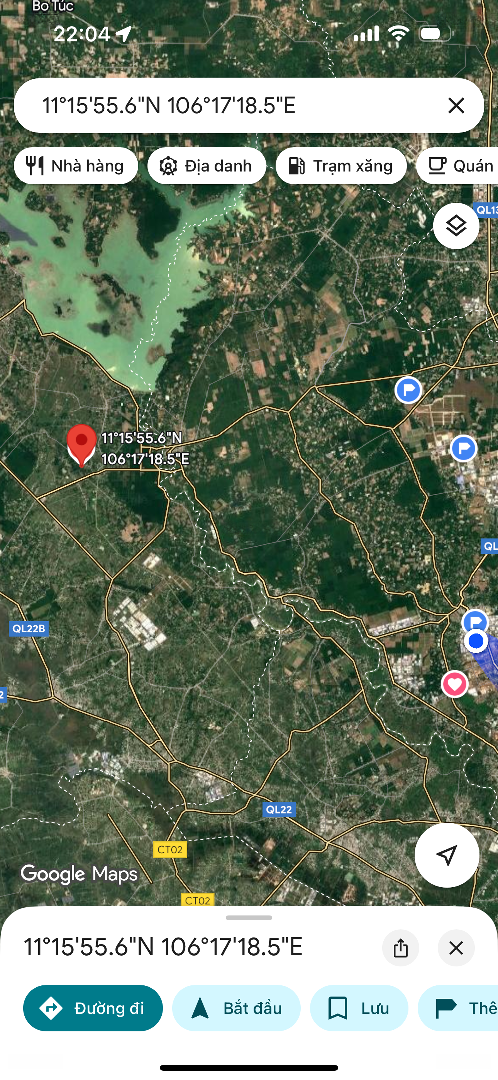Tap the share icon in bottom sheet
The height and width of the screenshot is (1080, 498).
point(401,948)
